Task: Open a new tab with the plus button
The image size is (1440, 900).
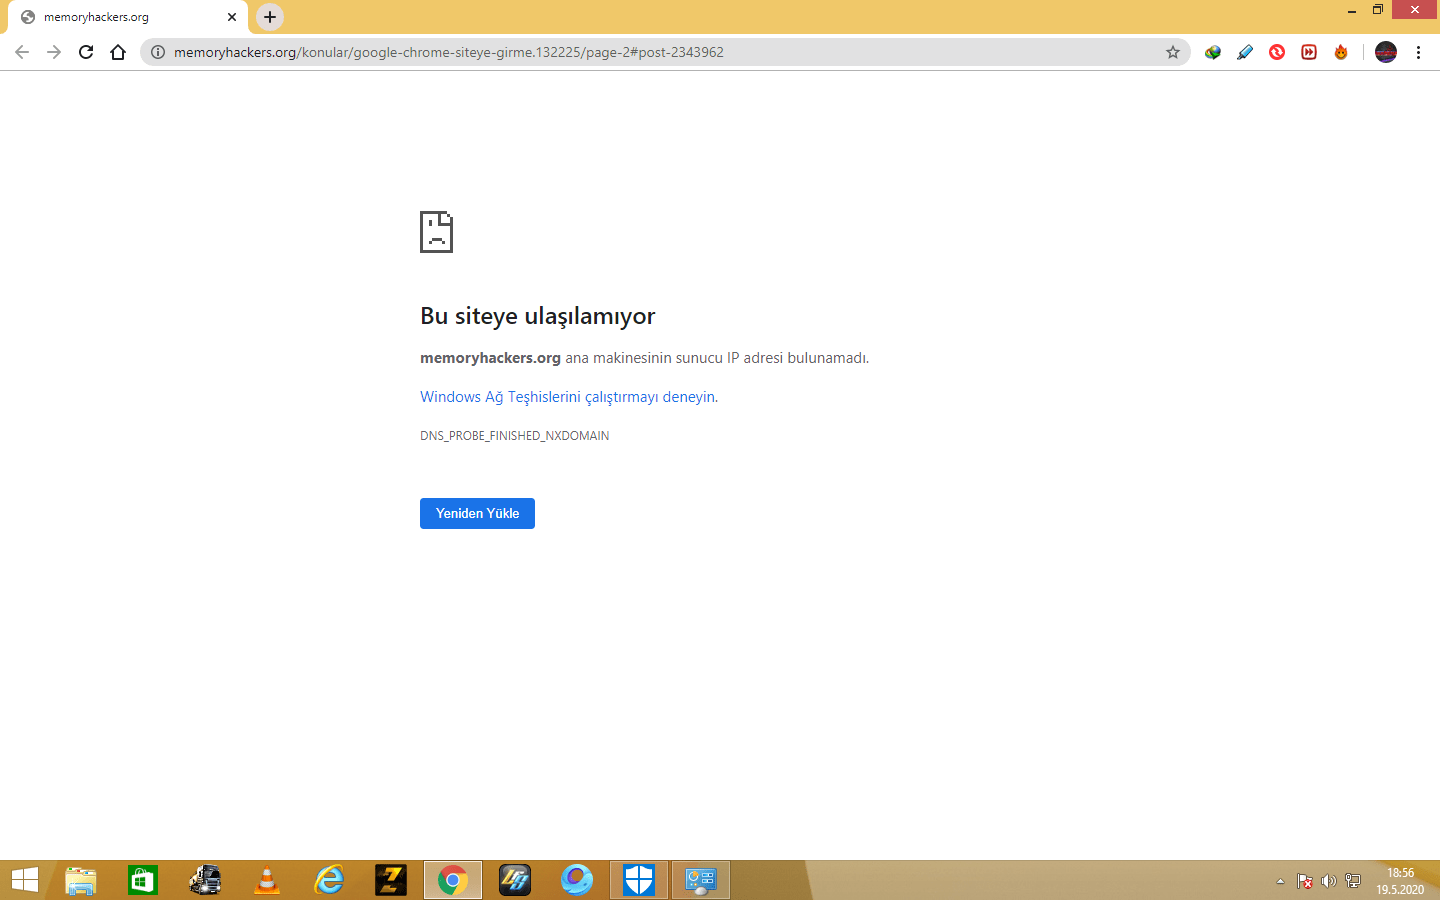Action: point(270,17)
